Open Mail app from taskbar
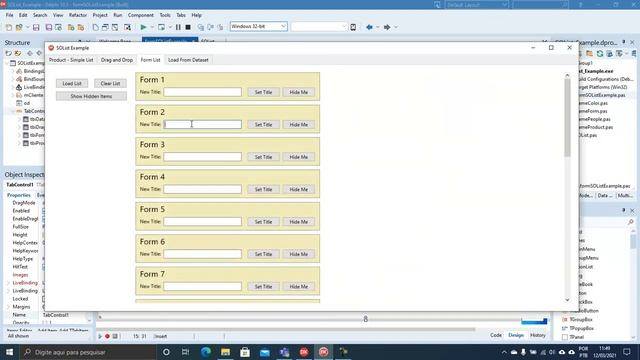Viewport: 640px width, 360px height. point(265,352)
